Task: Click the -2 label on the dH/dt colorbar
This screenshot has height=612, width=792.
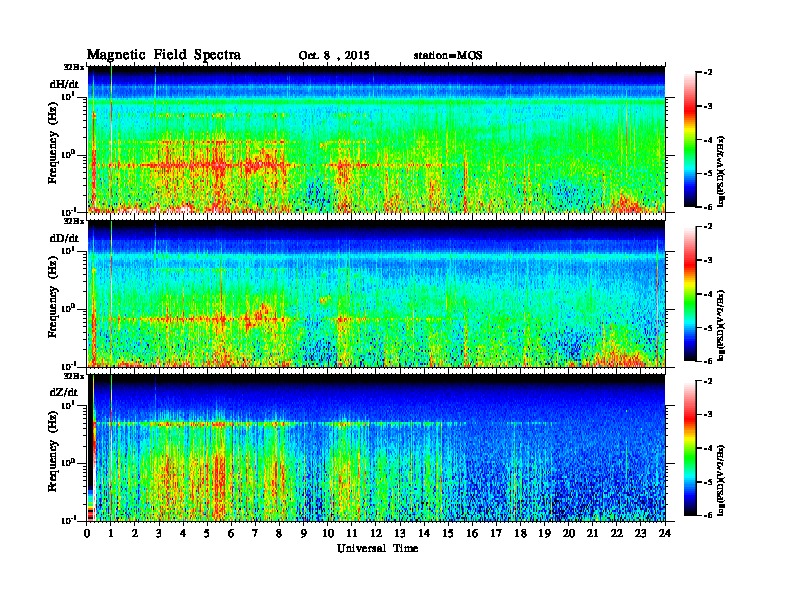Action: point(708,73)
